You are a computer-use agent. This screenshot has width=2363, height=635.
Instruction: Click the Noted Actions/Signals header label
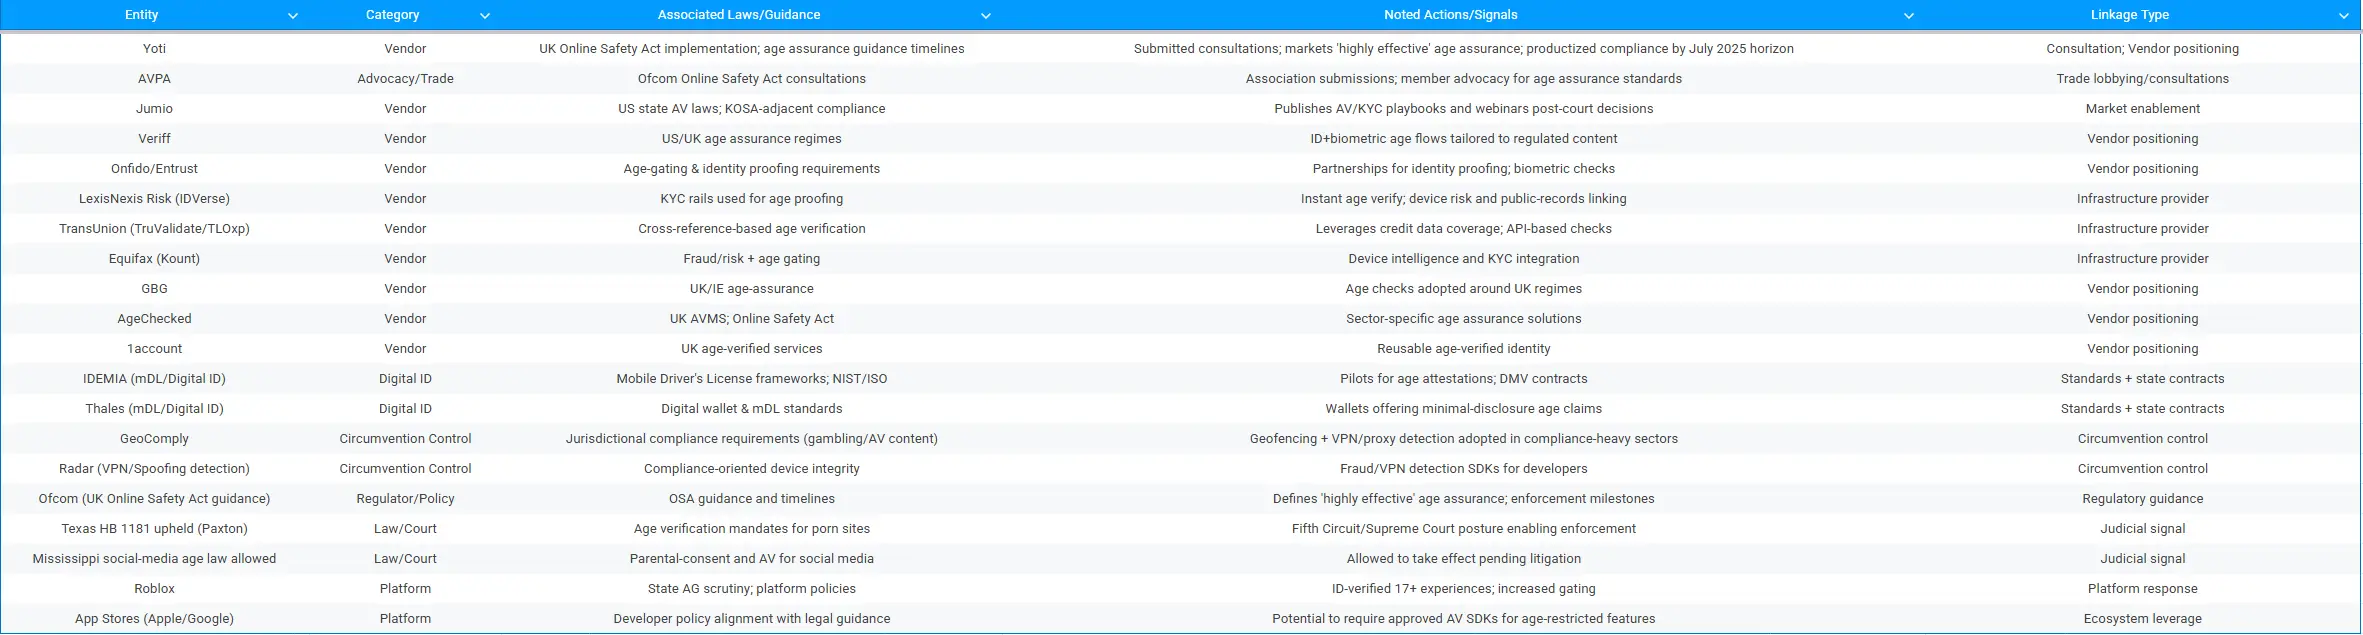(1450, 15)
